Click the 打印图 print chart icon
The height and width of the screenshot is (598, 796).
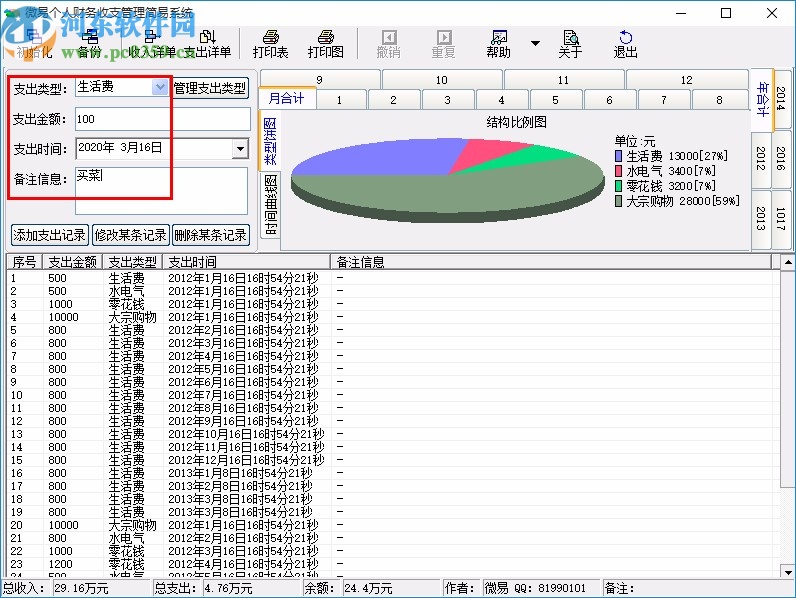[325, 43]
